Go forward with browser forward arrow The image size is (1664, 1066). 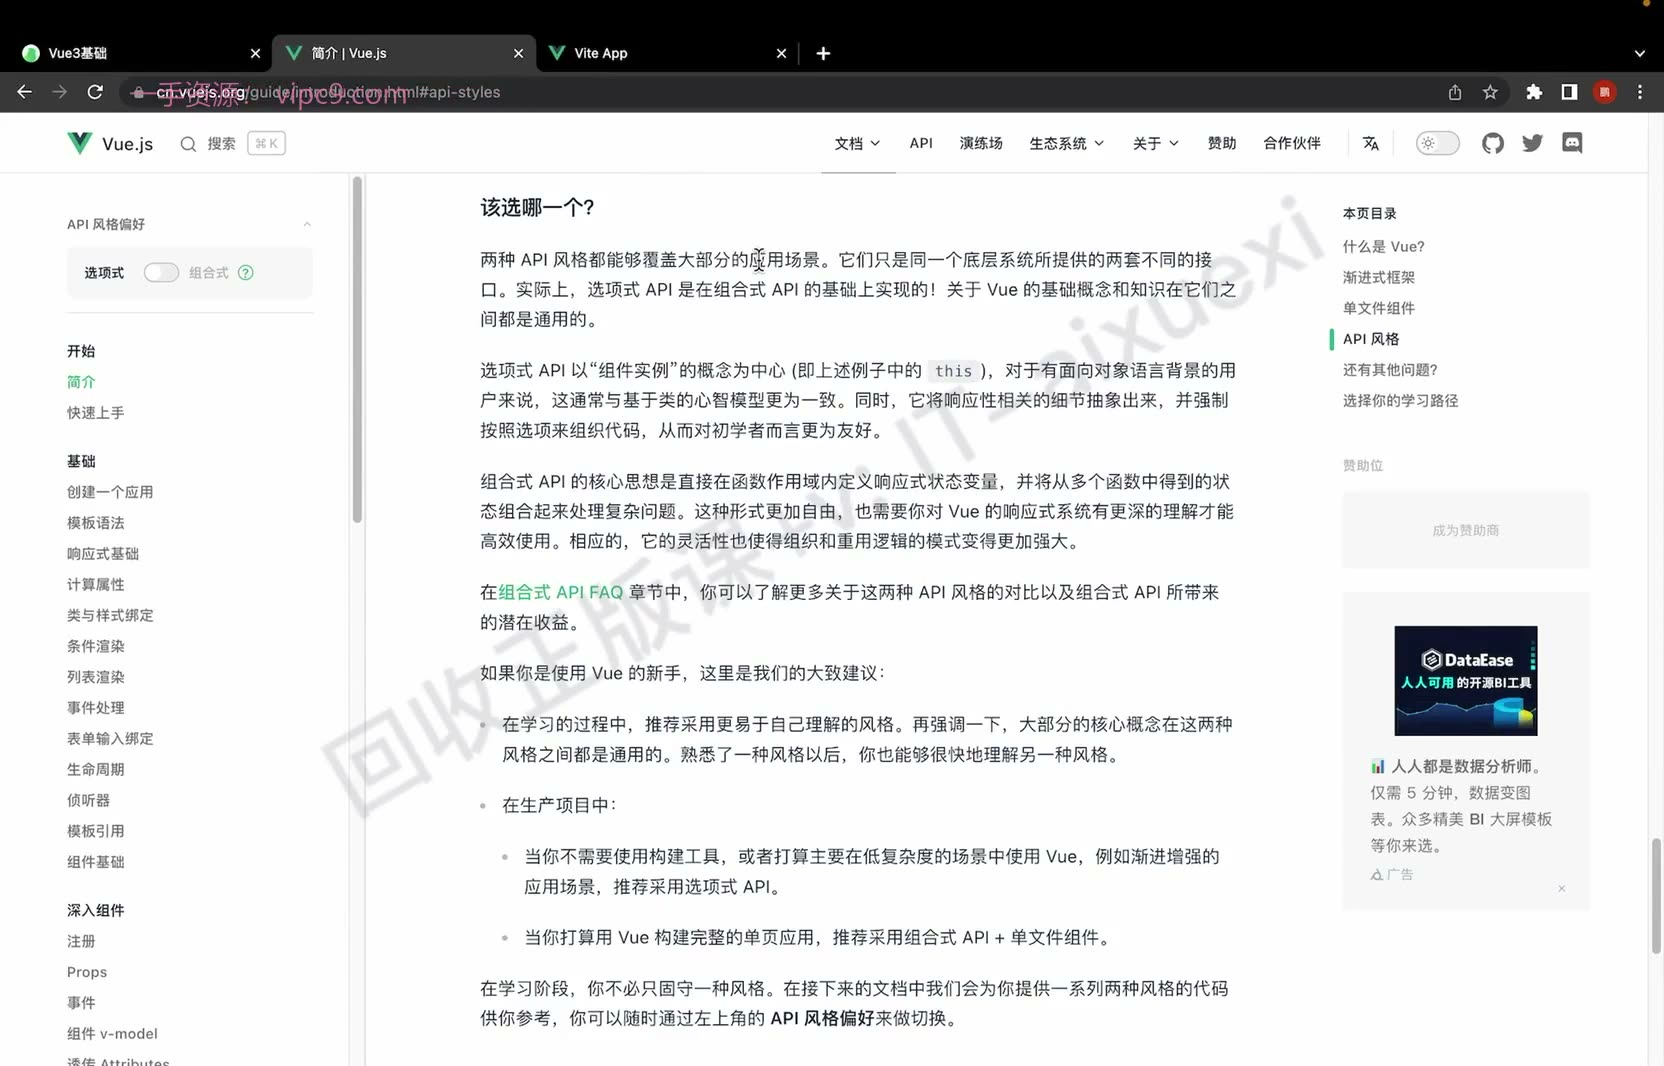(60, 92)
